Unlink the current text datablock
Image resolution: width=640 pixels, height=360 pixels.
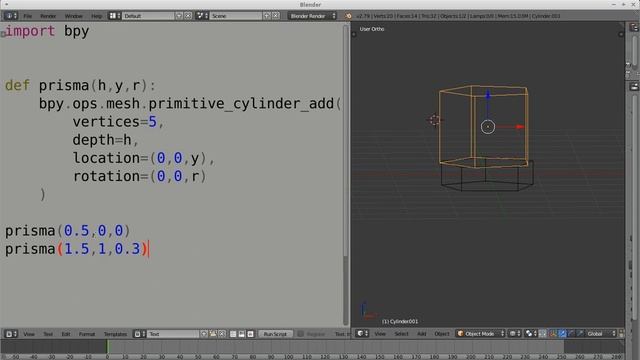pos(222,334)
